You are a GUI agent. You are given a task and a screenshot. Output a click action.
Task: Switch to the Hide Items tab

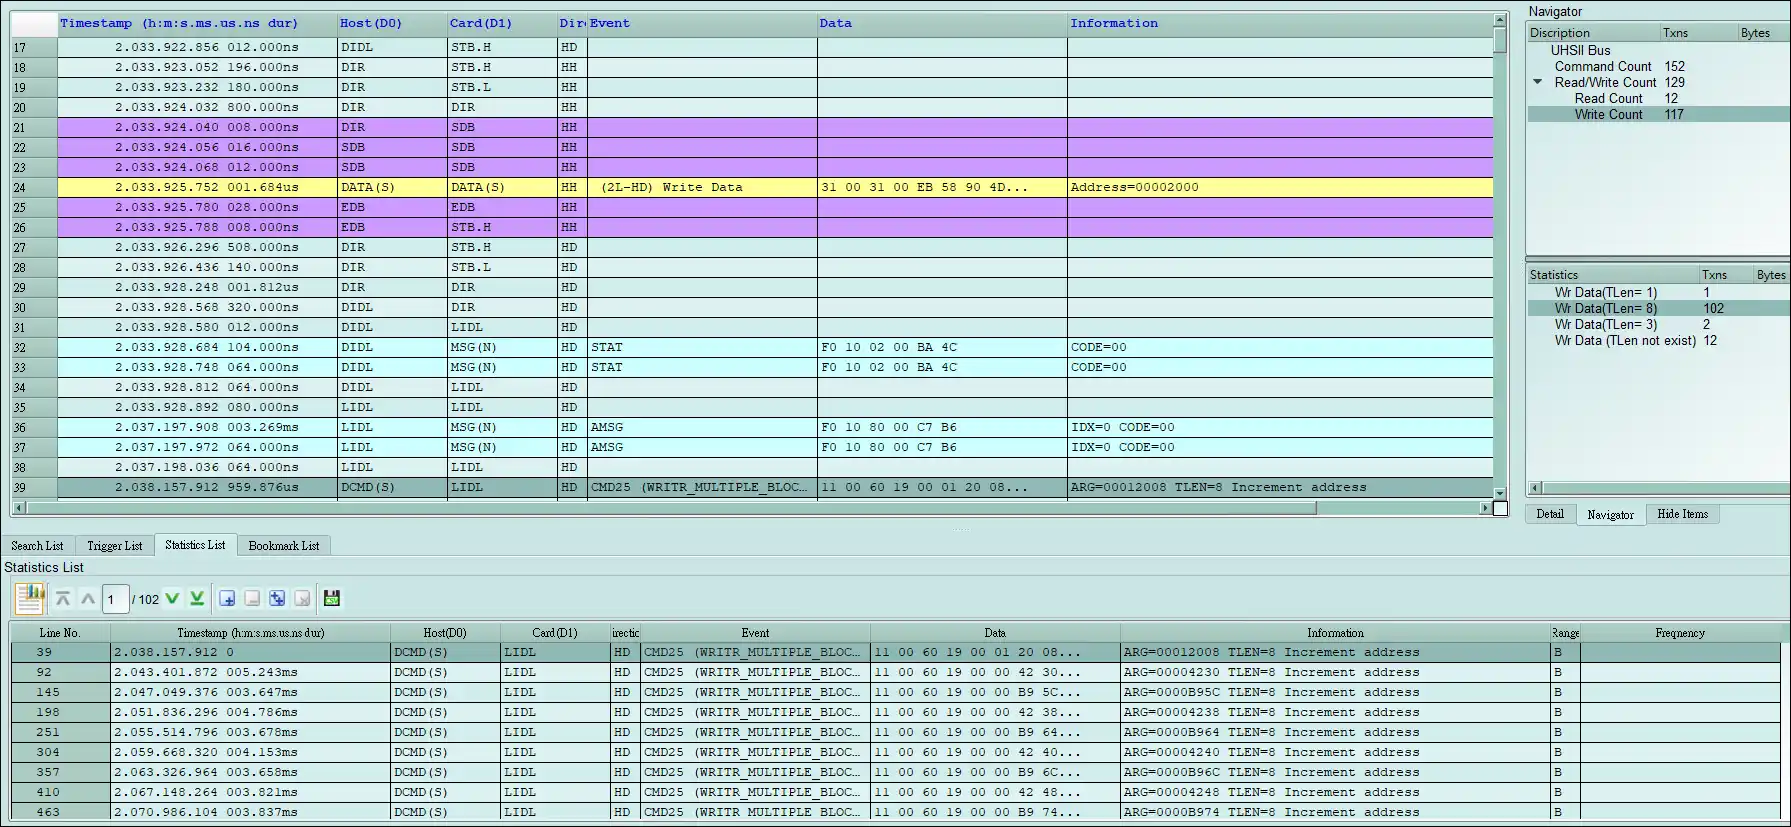[1682, 514]
